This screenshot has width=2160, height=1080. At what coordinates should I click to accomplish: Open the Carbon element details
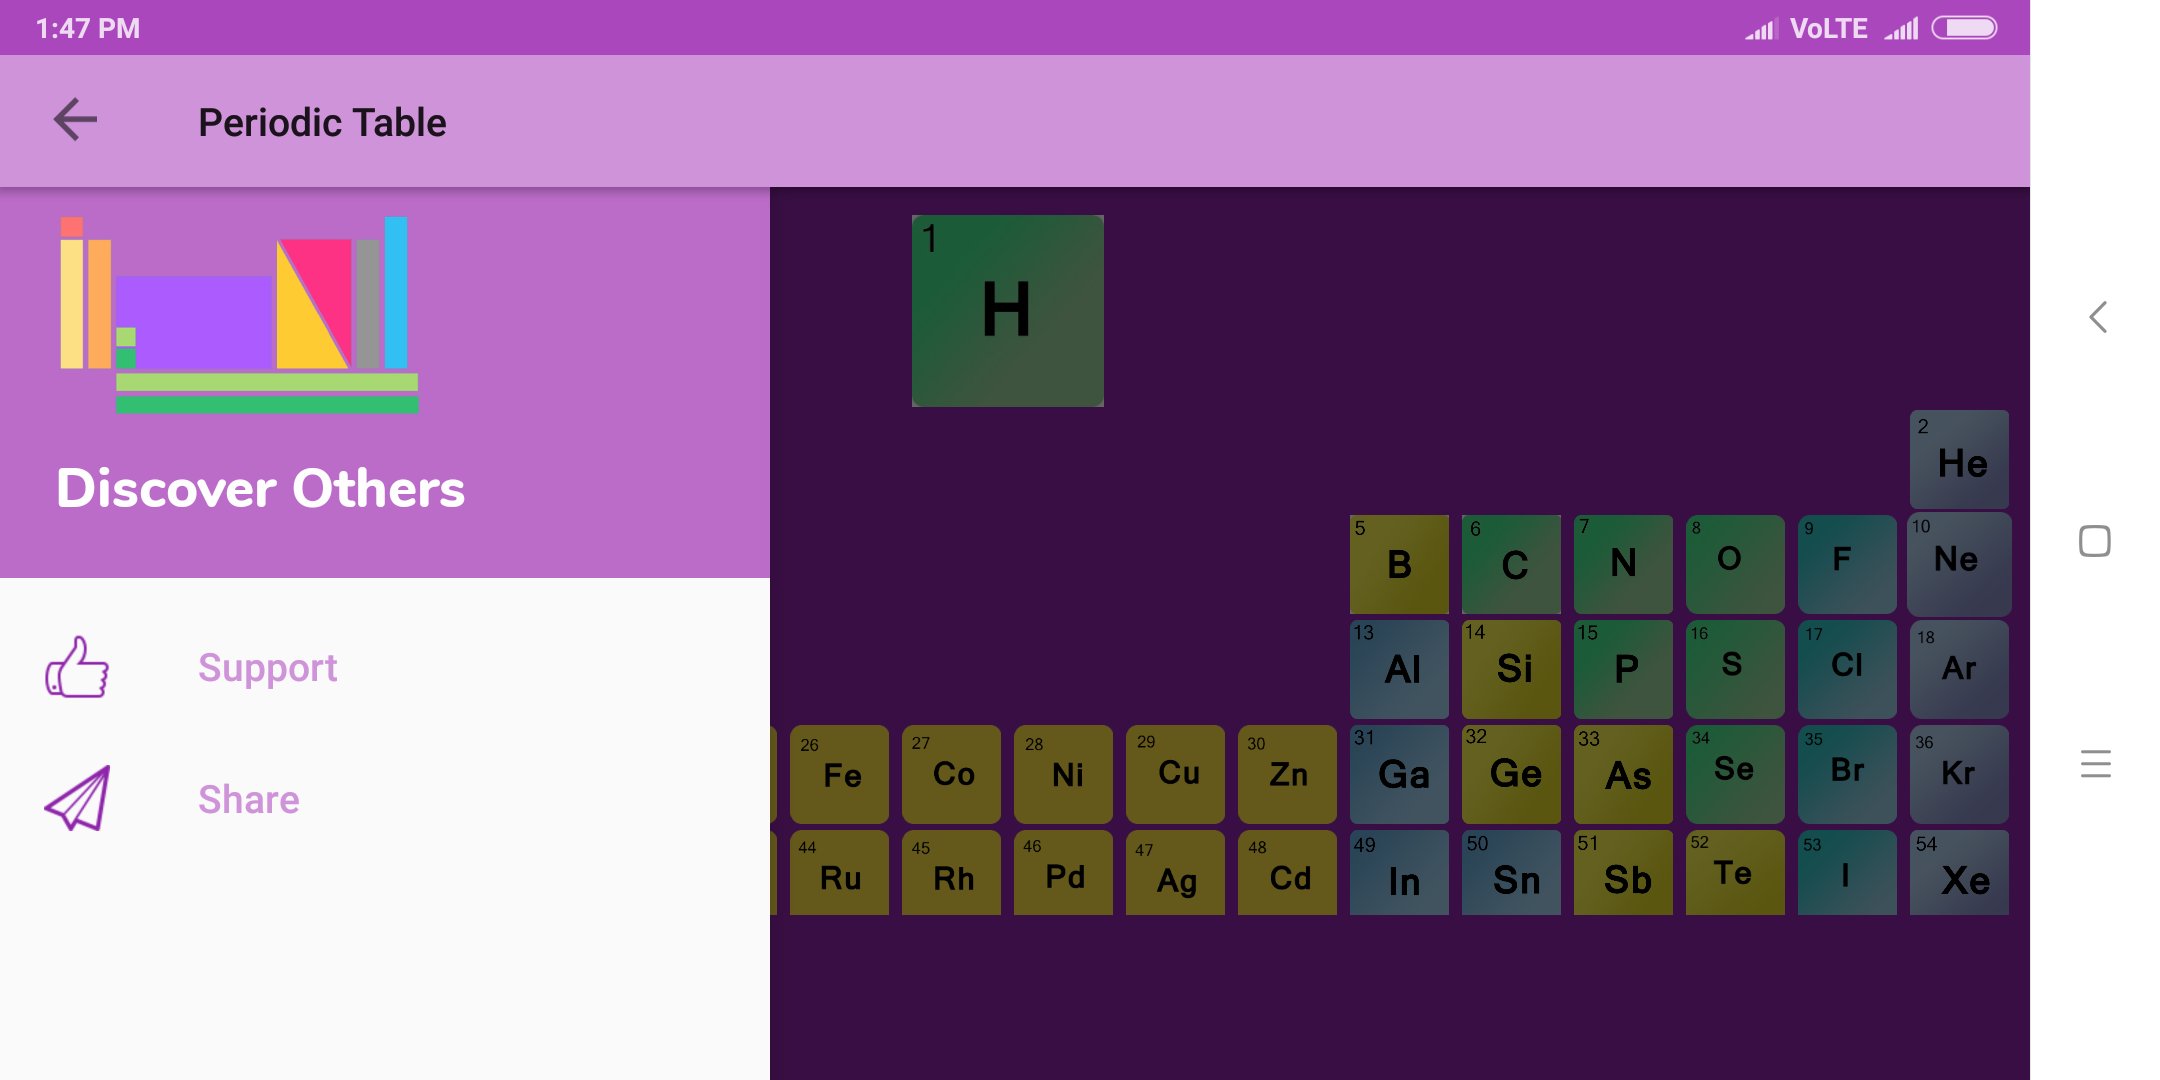(1511, 563)
